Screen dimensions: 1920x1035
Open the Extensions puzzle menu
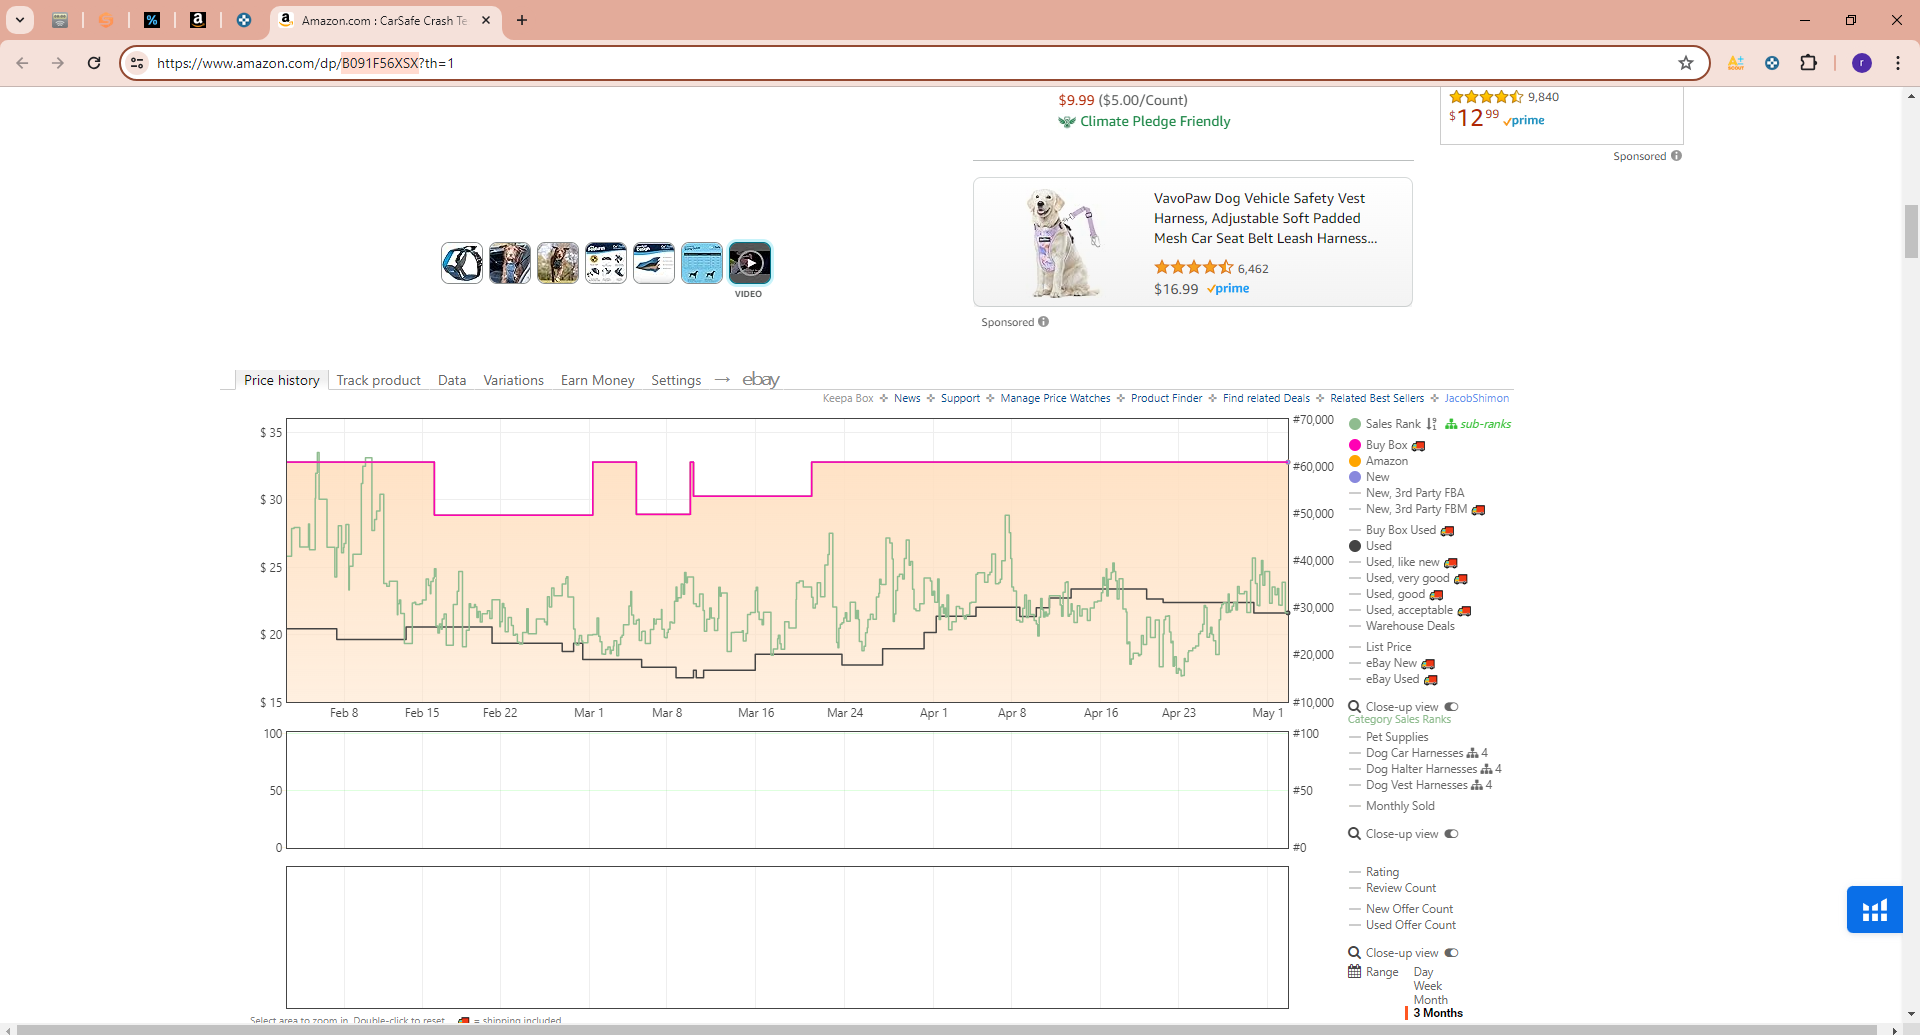pos(1808,63)
